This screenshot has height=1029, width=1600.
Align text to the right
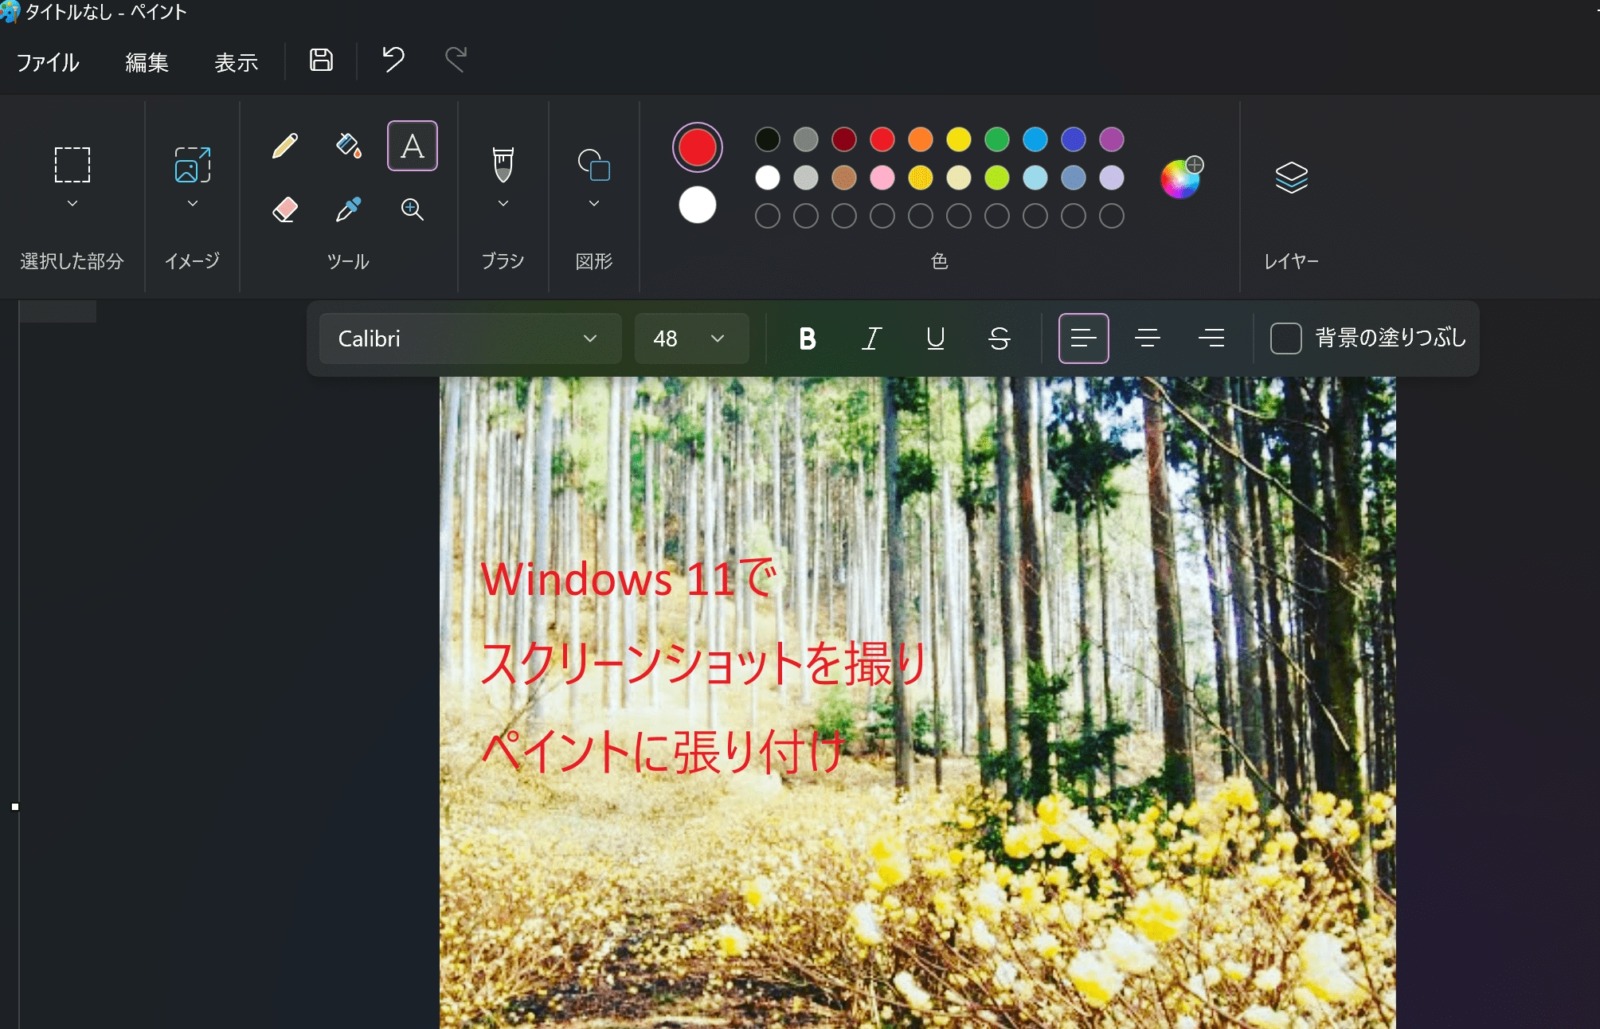[x=1212, y=338]
